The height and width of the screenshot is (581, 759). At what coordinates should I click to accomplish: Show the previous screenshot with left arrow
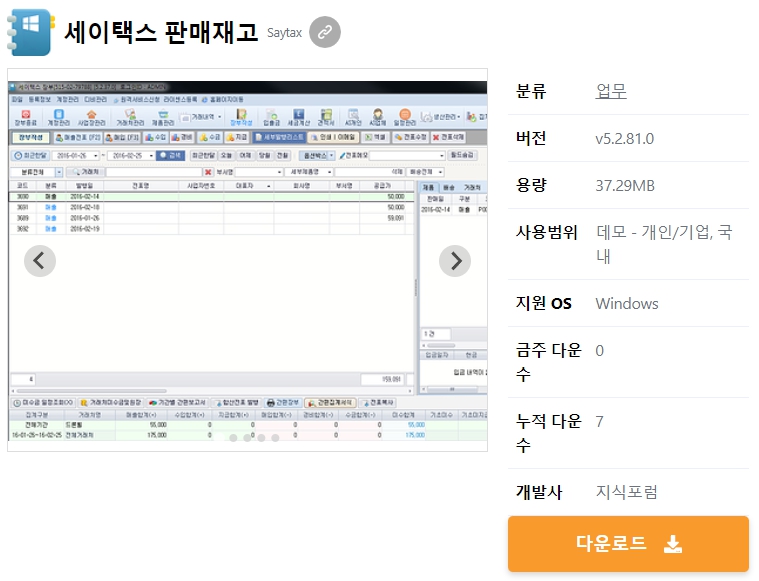[40, 261]
